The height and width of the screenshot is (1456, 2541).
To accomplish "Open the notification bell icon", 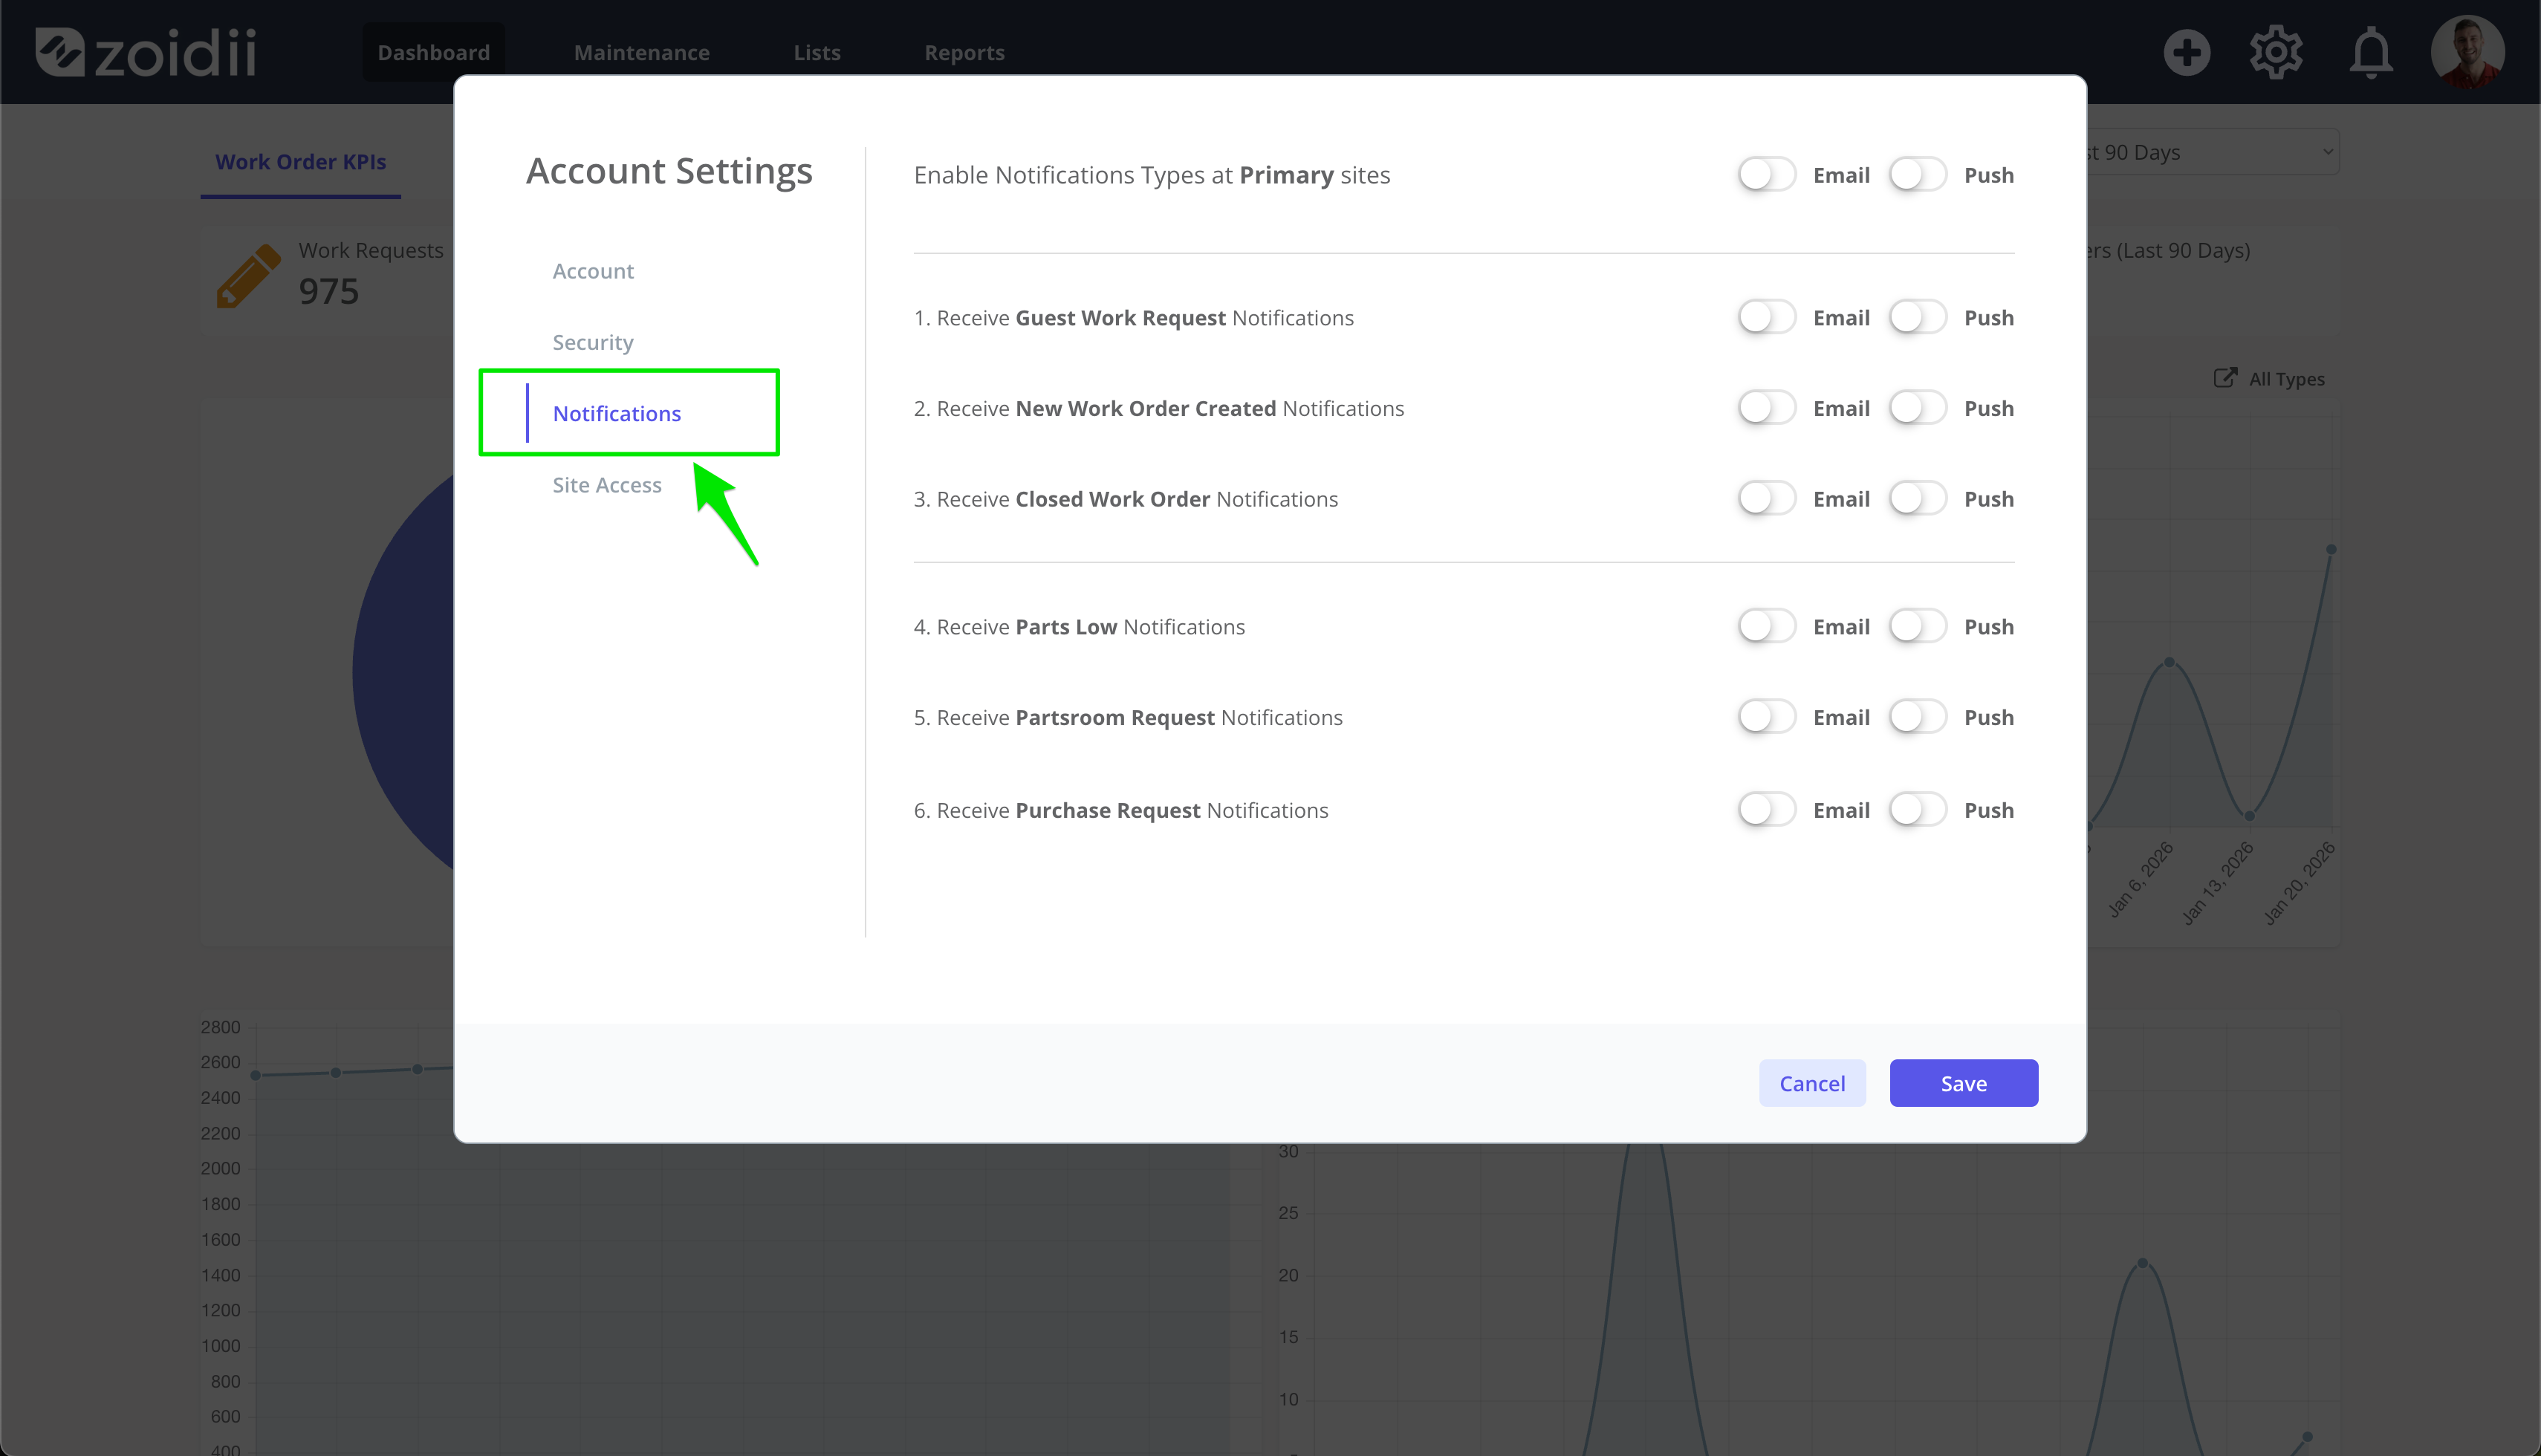I will 2371,52.
